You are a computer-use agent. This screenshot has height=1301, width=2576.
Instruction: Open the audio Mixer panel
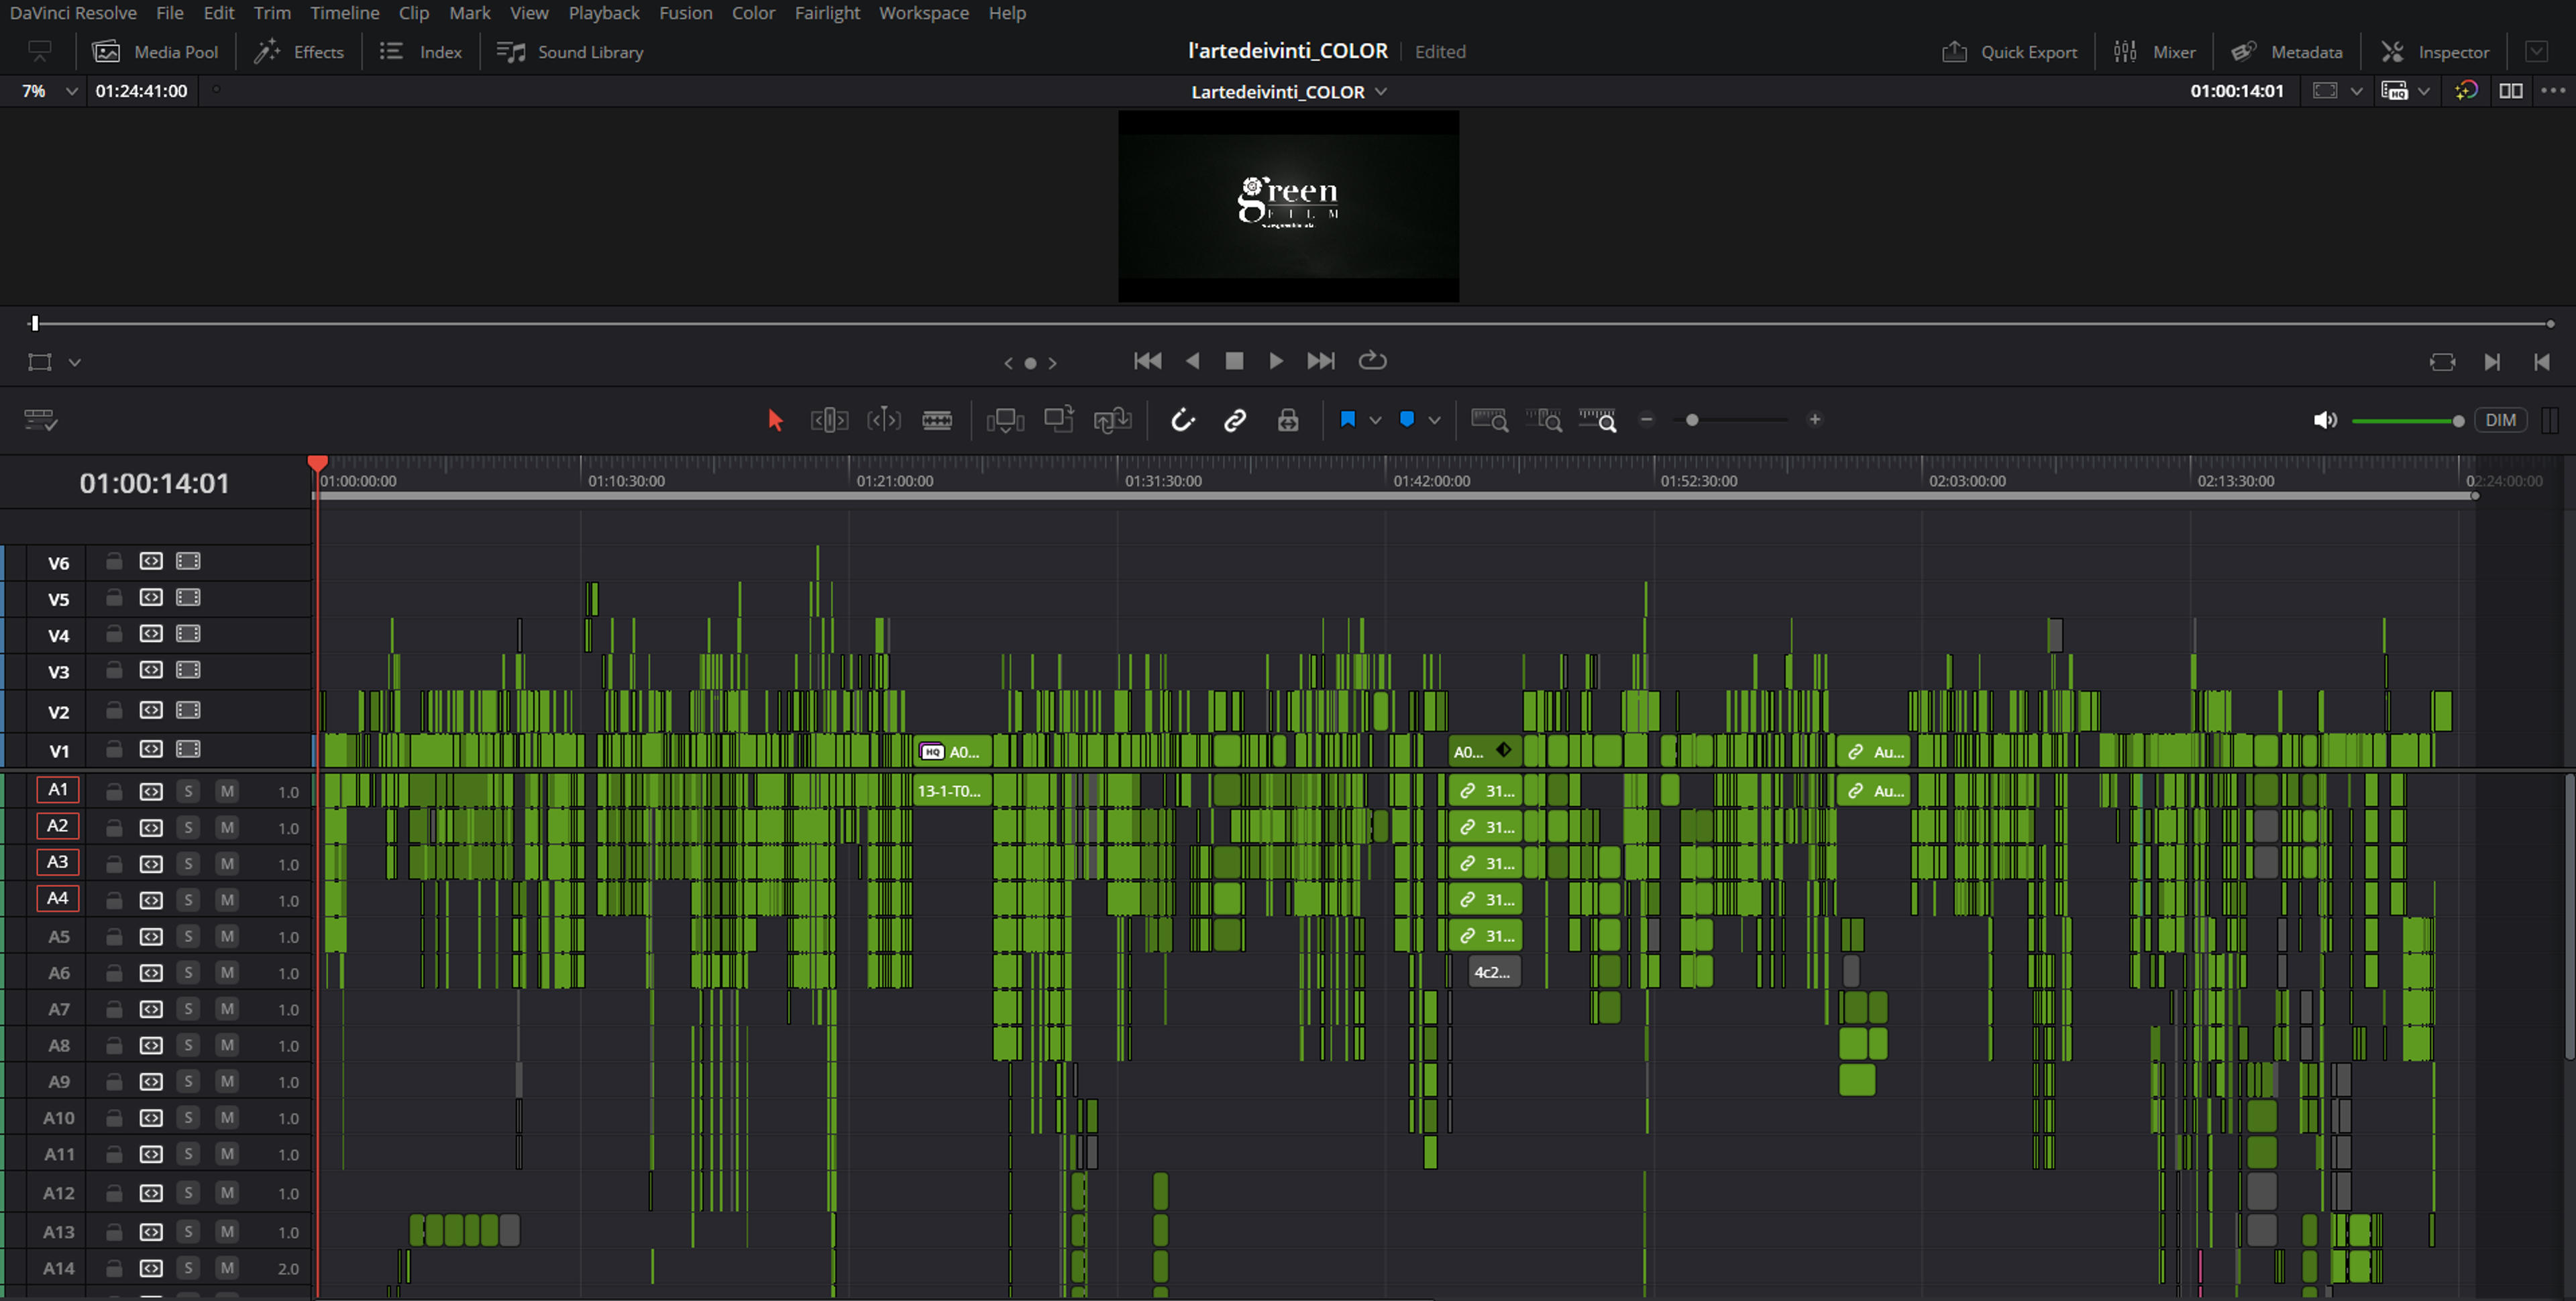(2154, 52)
